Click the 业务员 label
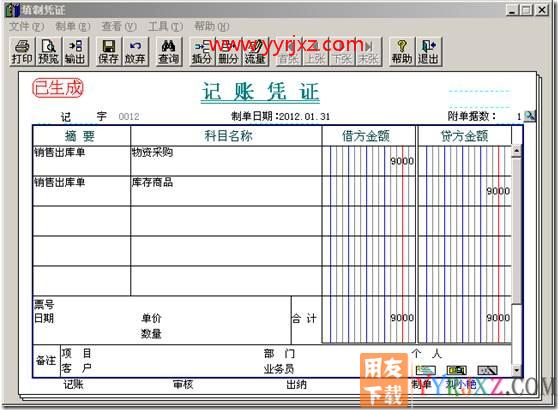The width and height of the screenshot is (558, 410). (279, 369)
